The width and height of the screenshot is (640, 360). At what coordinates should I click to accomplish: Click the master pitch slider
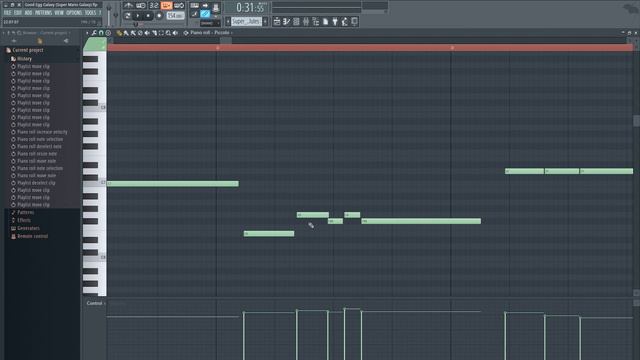coord(116,15)
